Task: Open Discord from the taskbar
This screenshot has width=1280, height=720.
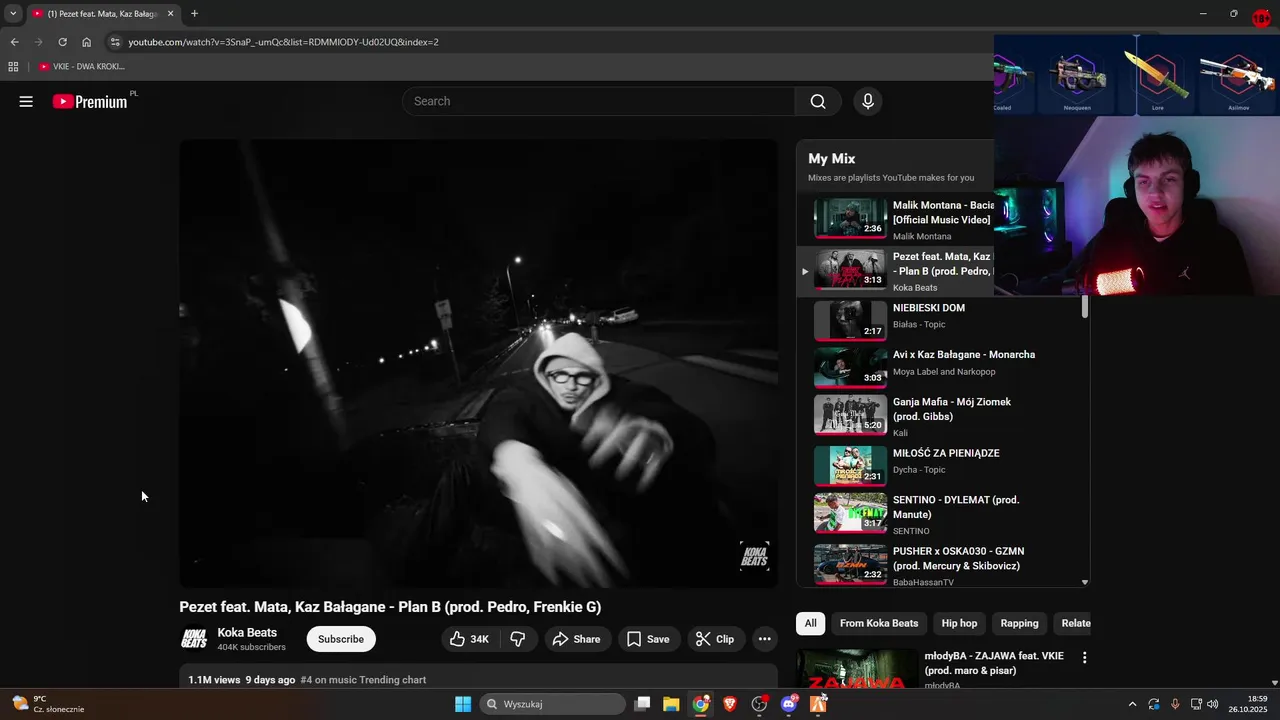Action: [x=789, y=704]
